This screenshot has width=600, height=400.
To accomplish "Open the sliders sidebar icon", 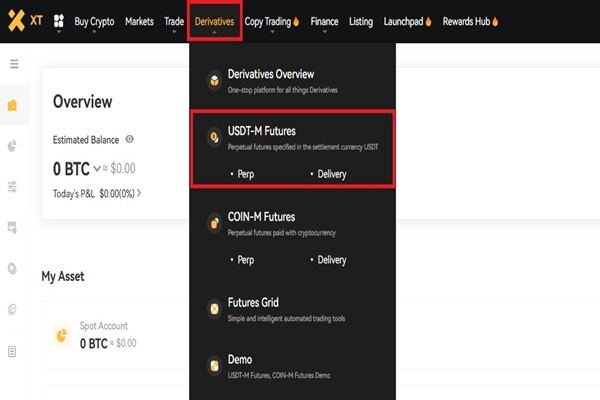I will point(12,187).
